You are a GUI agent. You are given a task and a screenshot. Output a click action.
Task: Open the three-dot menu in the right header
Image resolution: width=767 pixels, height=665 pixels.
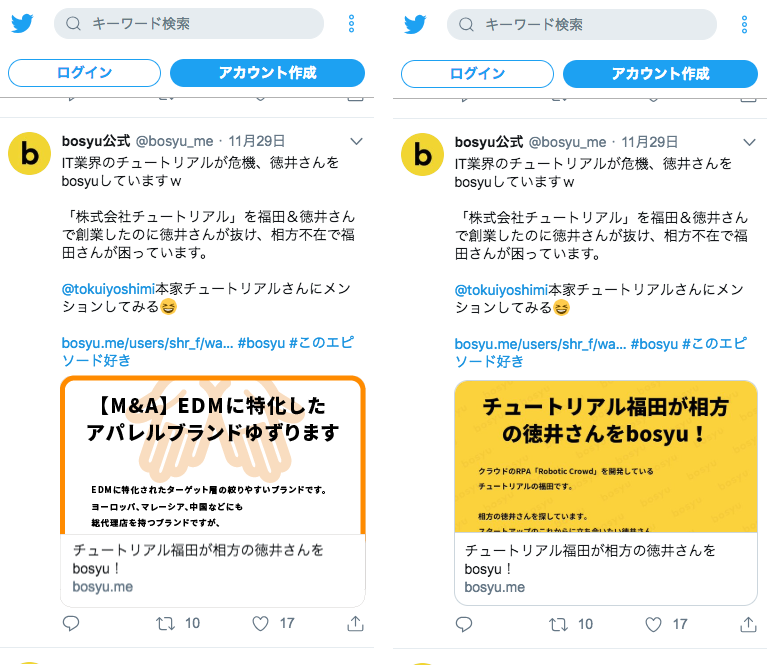coord(744,24)
